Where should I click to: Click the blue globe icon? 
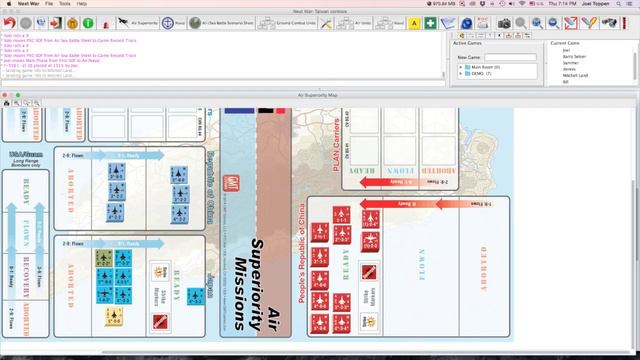coord(466,23)
